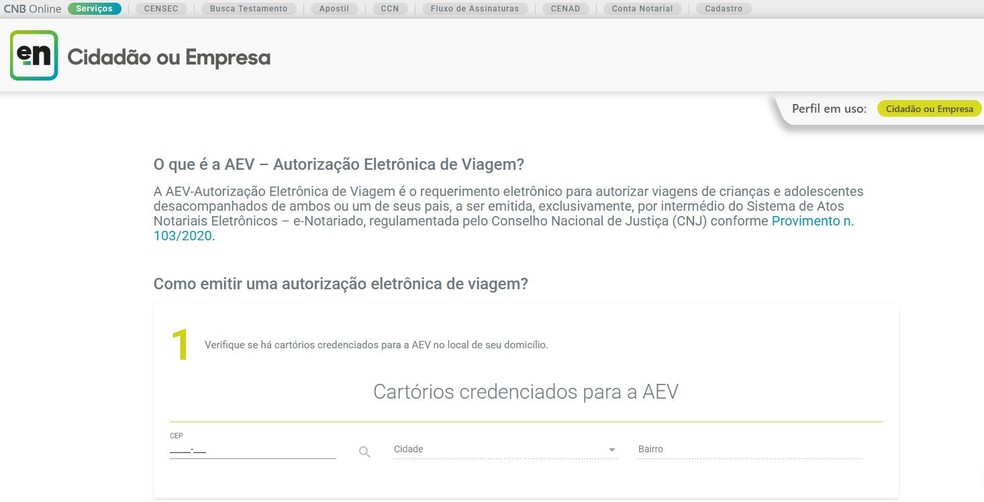984x502 pixels.
Task: Click the e-Notariado 'en' logo icon
Action: (34, 55)
